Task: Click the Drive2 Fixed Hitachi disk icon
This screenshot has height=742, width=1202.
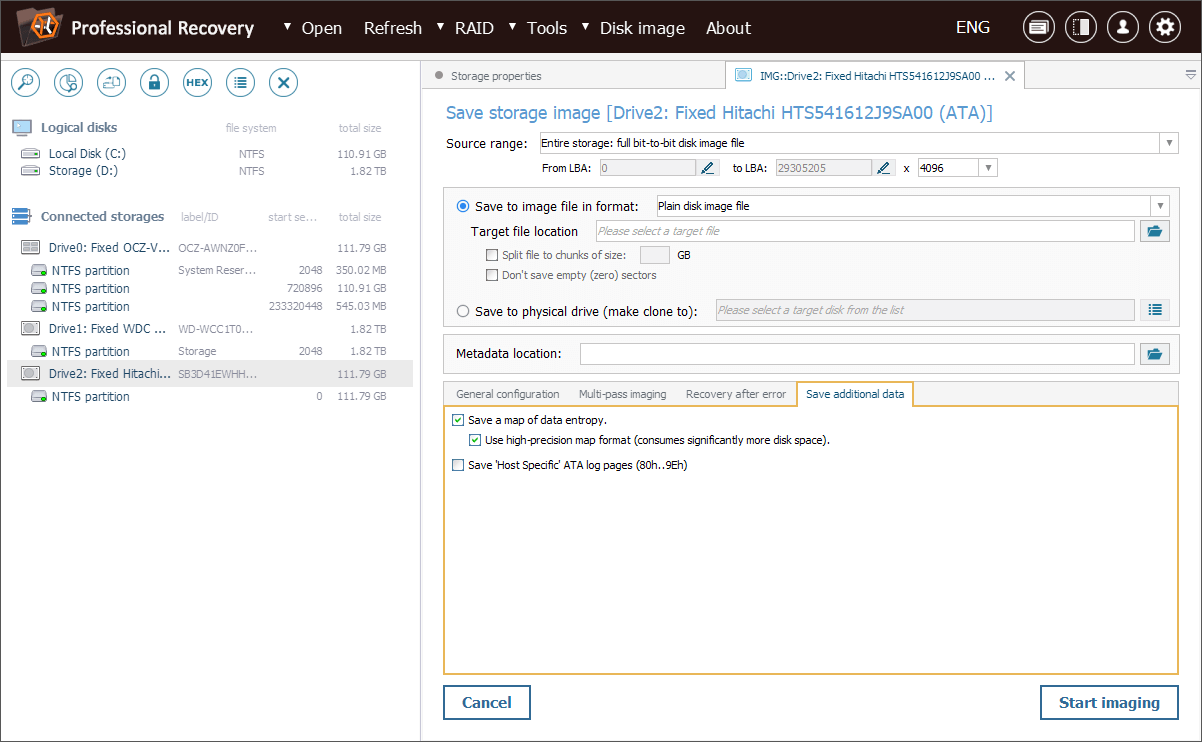Action: 32,374
